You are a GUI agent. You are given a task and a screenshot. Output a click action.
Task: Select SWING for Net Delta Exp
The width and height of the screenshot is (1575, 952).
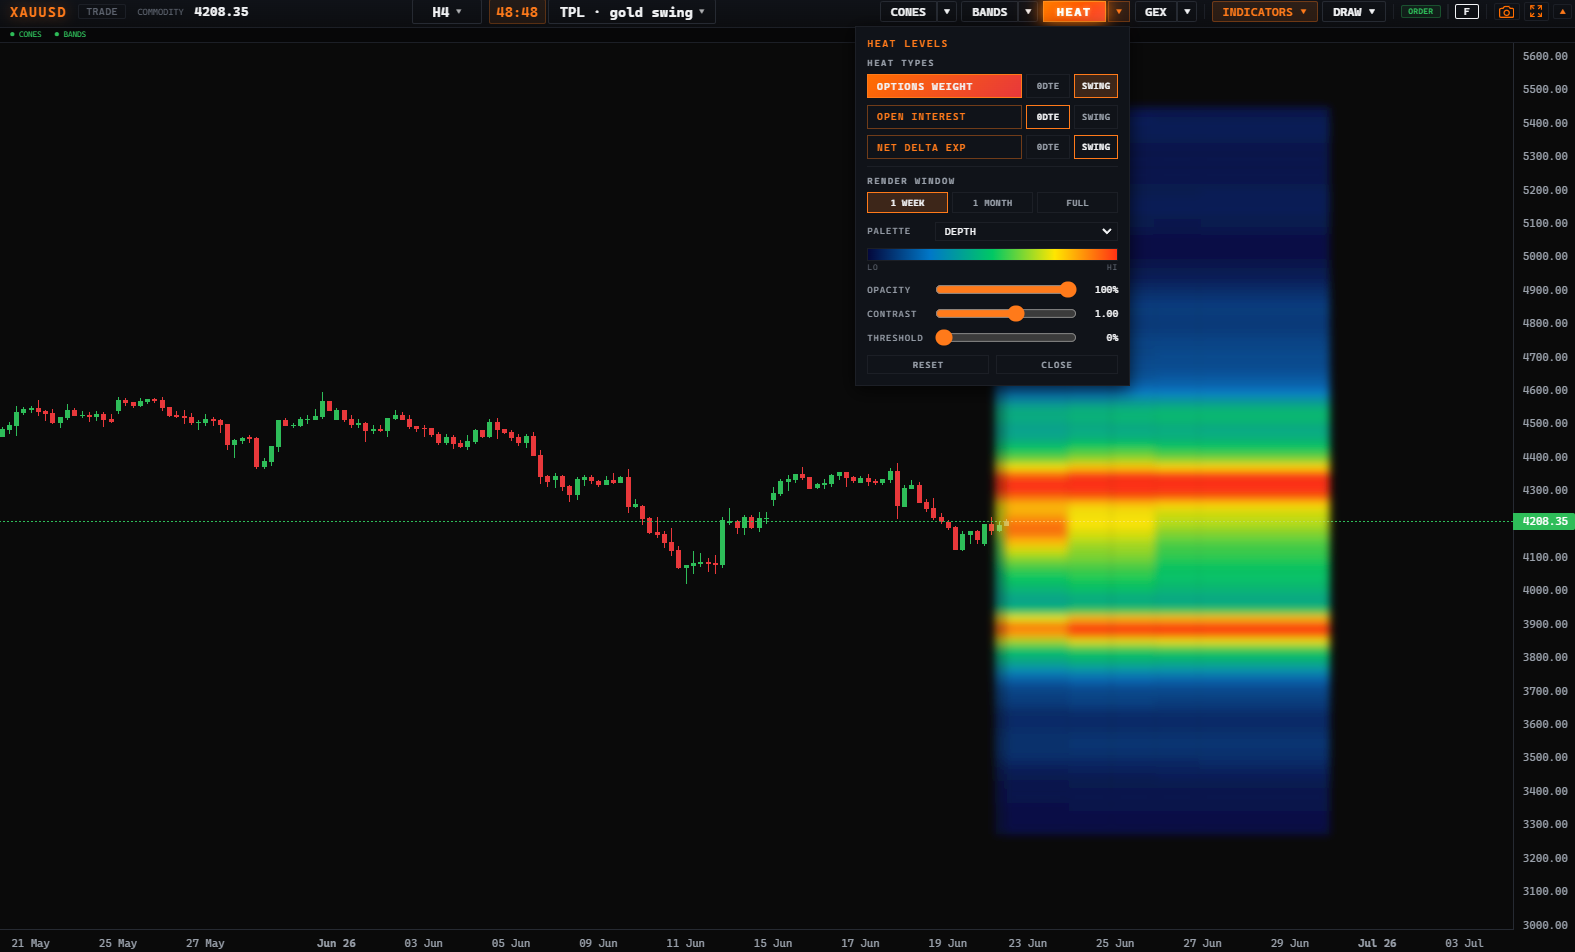[x=1096, y=147]
